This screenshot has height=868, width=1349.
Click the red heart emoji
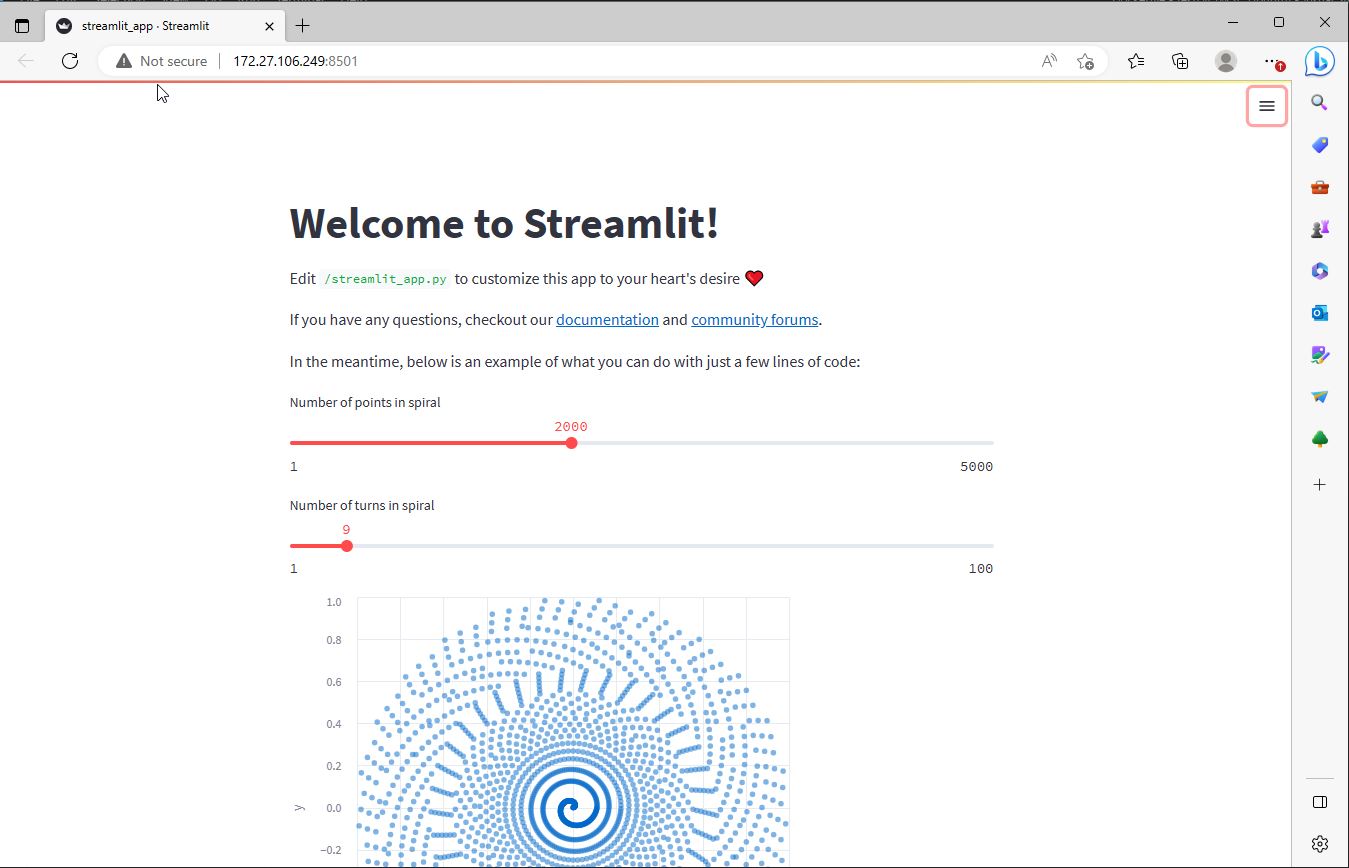[754, 279]
